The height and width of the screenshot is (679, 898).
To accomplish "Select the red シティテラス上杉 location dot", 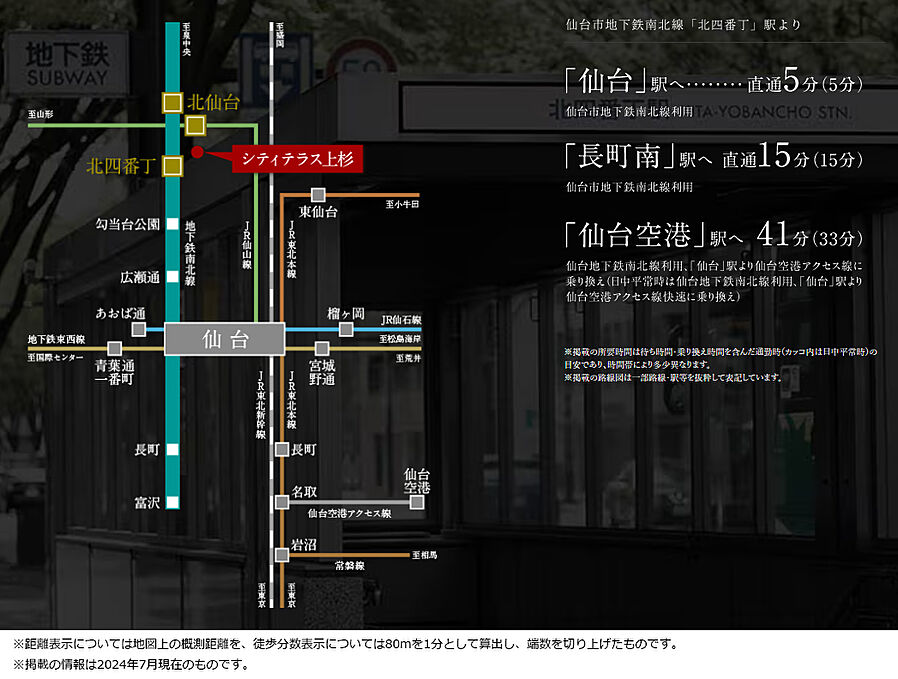I will pos(199,150).
